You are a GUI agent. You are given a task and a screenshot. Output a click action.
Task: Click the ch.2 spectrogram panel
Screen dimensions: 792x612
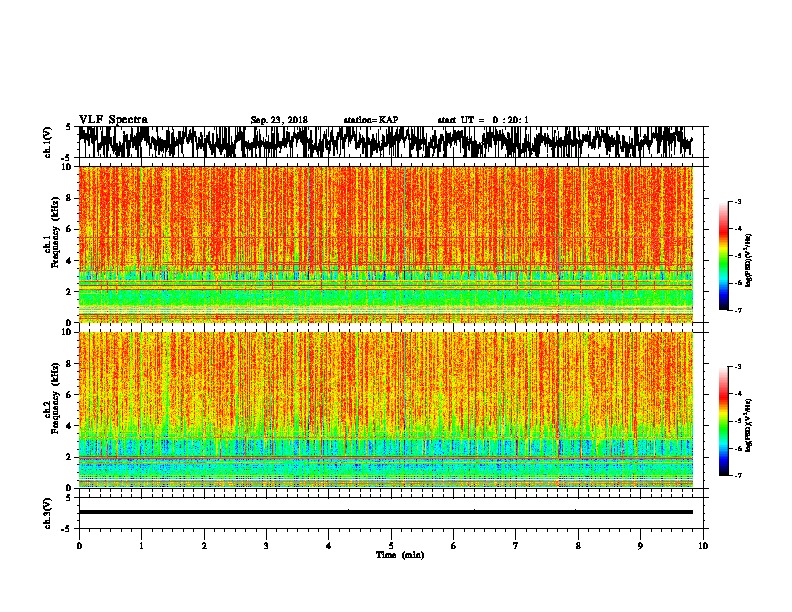click(385, 410)
